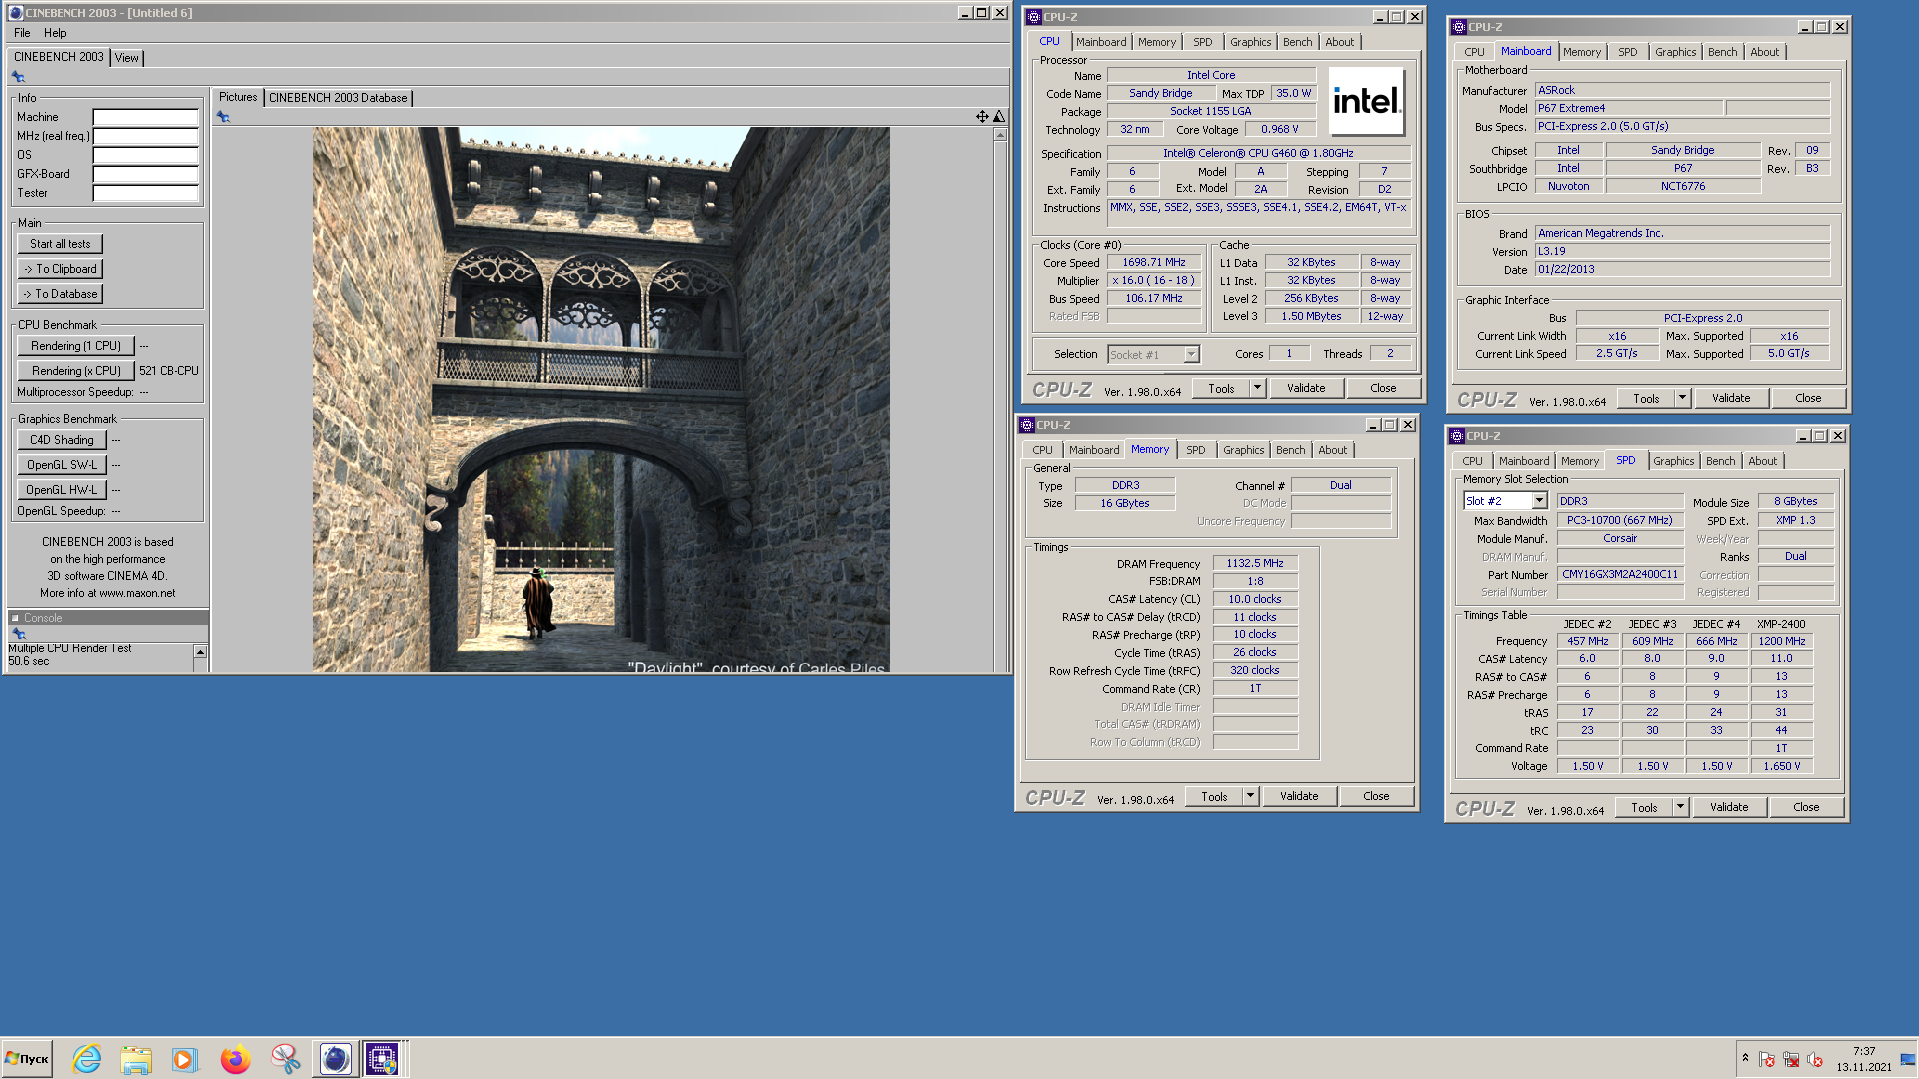Click the pin icon under Console header
Screen dimensions: 1919x1079
[18, 634]
